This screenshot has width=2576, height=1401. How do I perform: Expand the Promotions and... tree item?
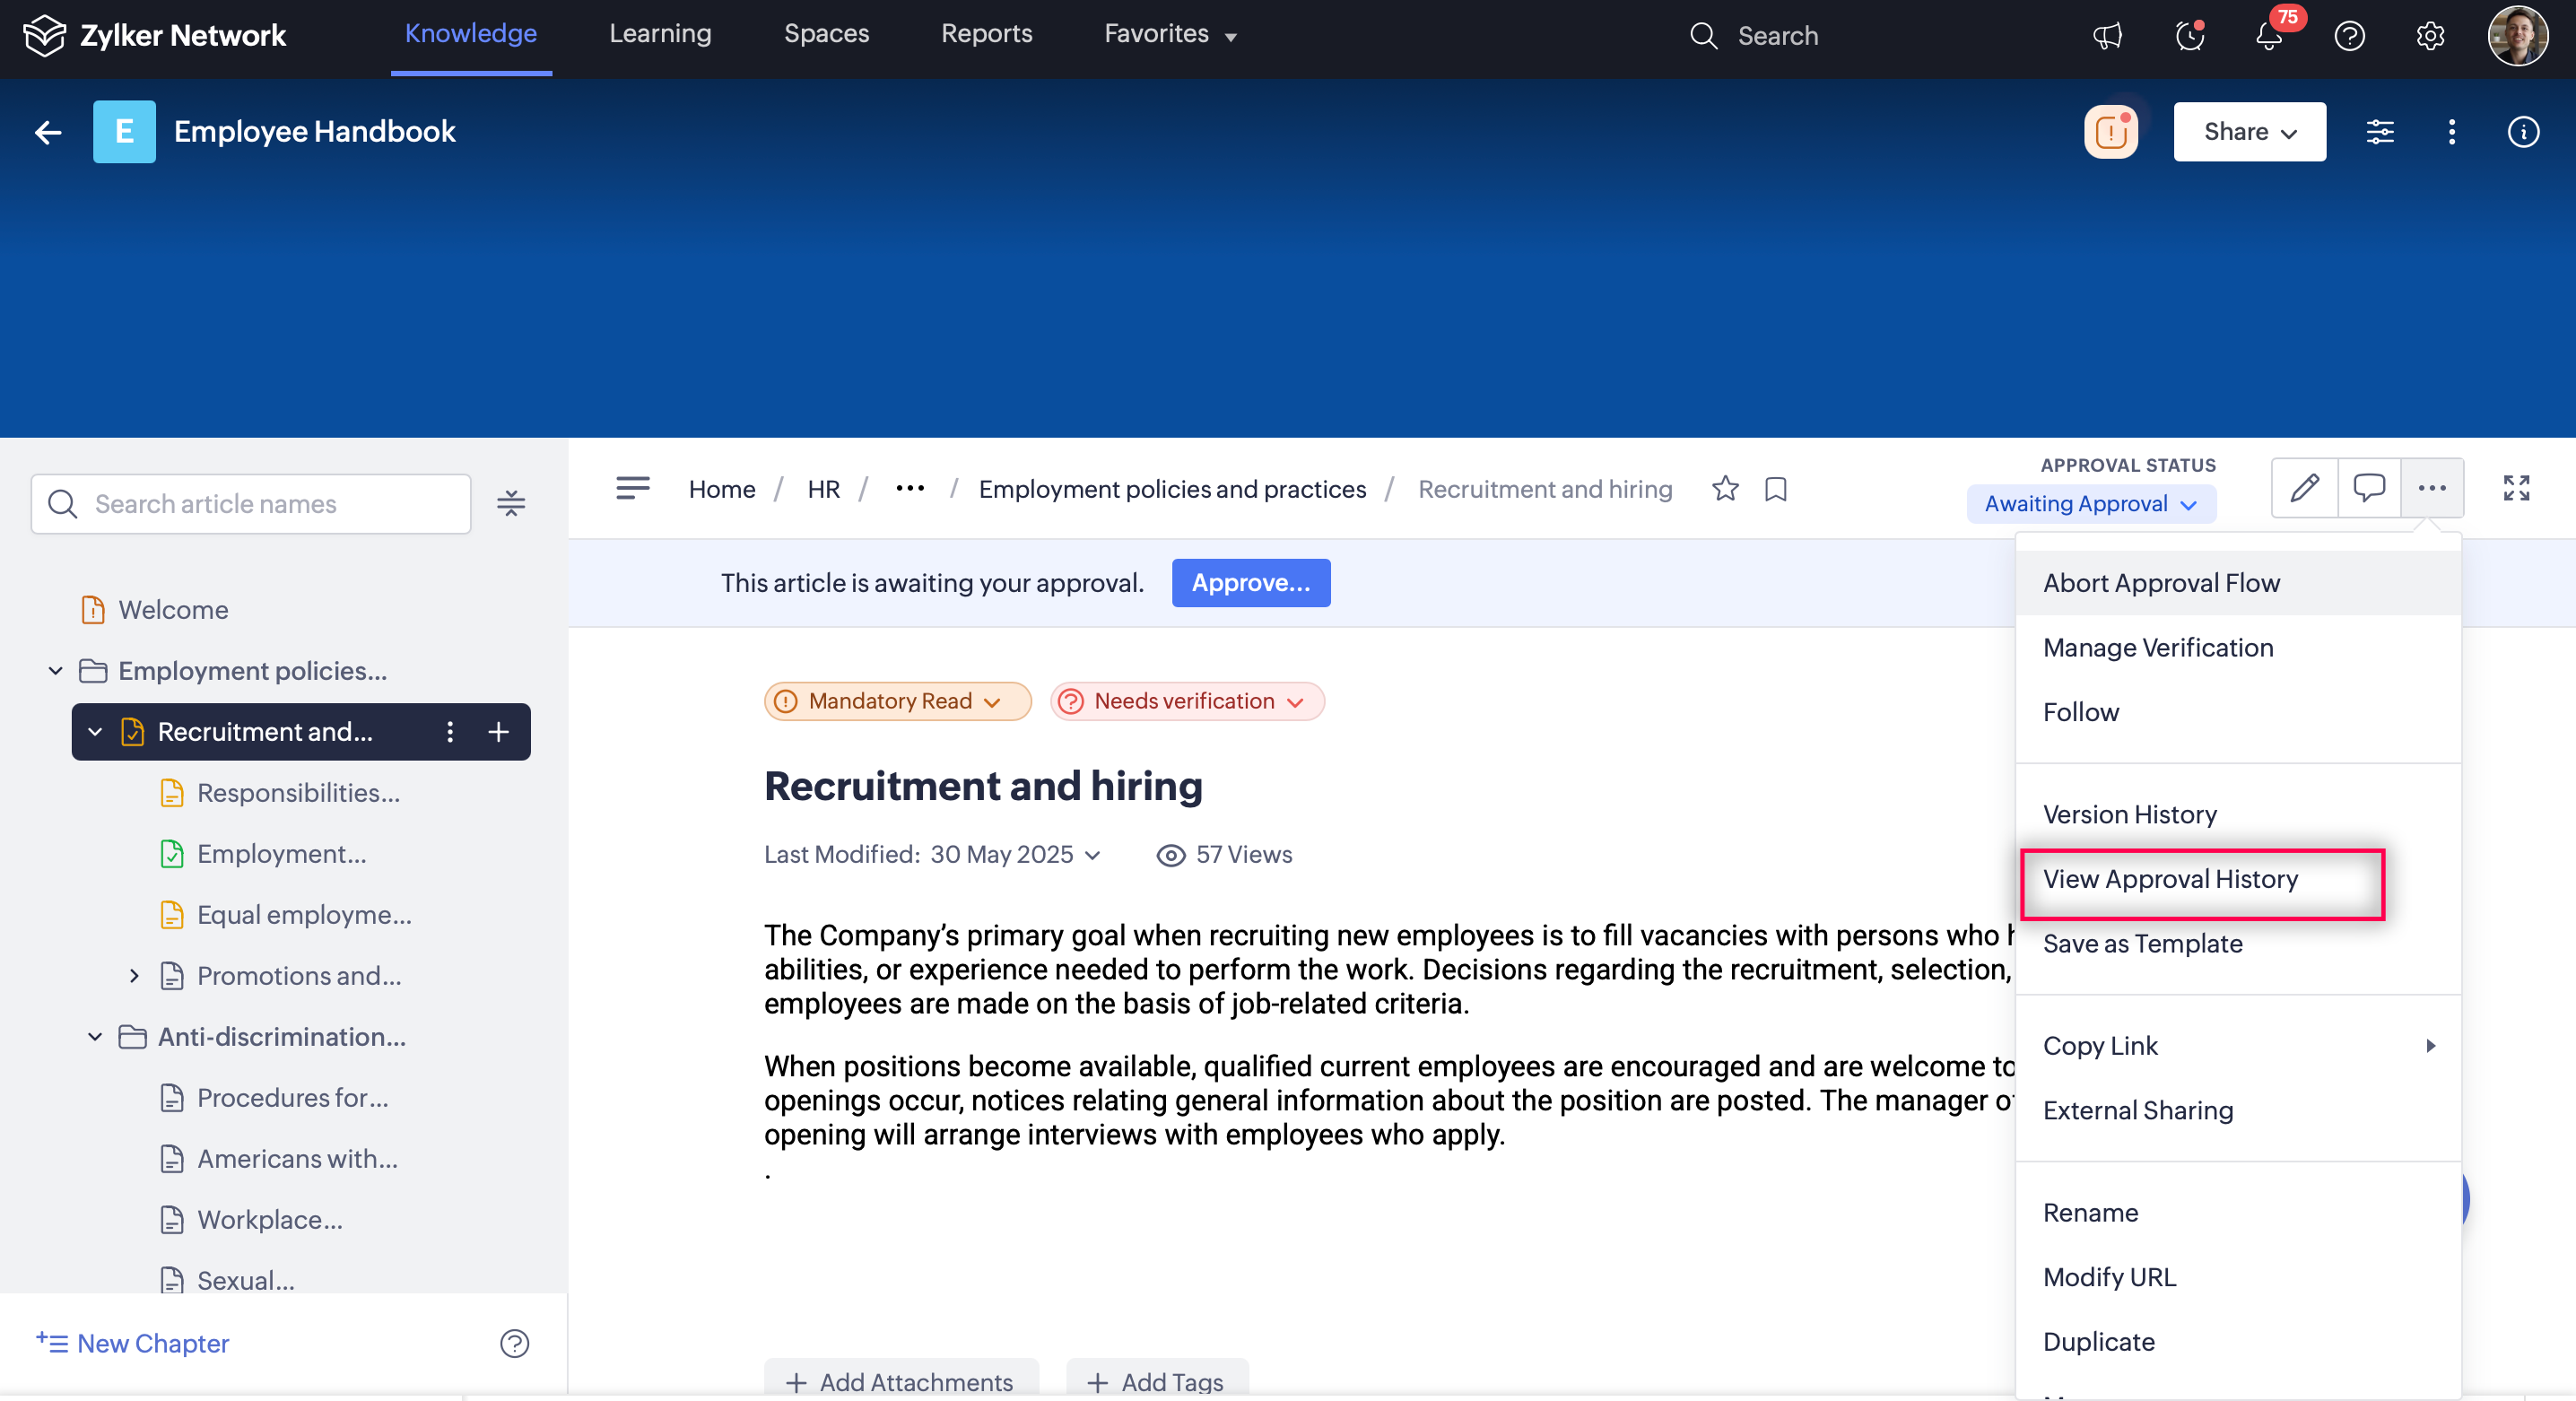pos(134,976)
